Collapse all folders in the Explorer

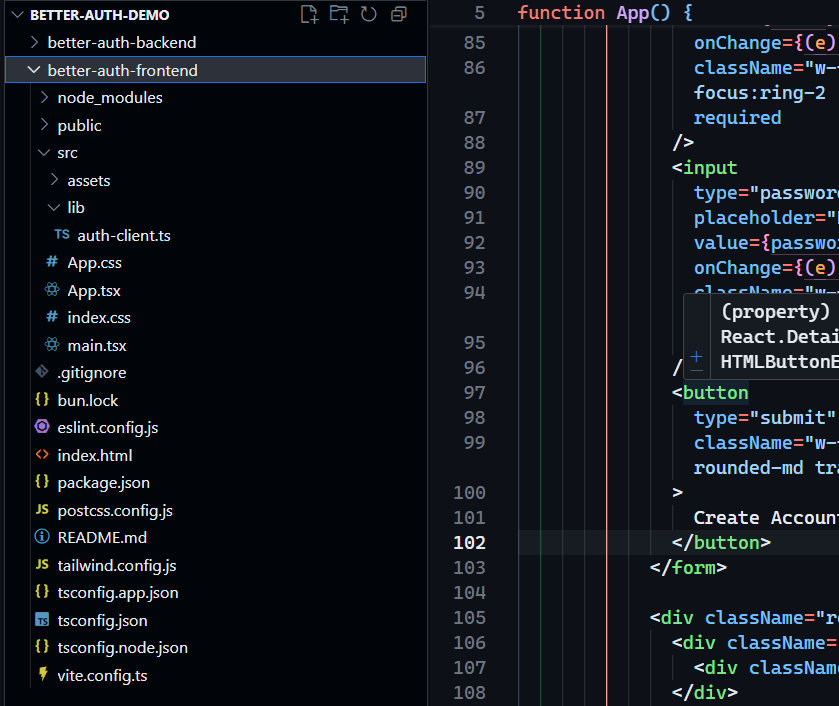point(399,14)
